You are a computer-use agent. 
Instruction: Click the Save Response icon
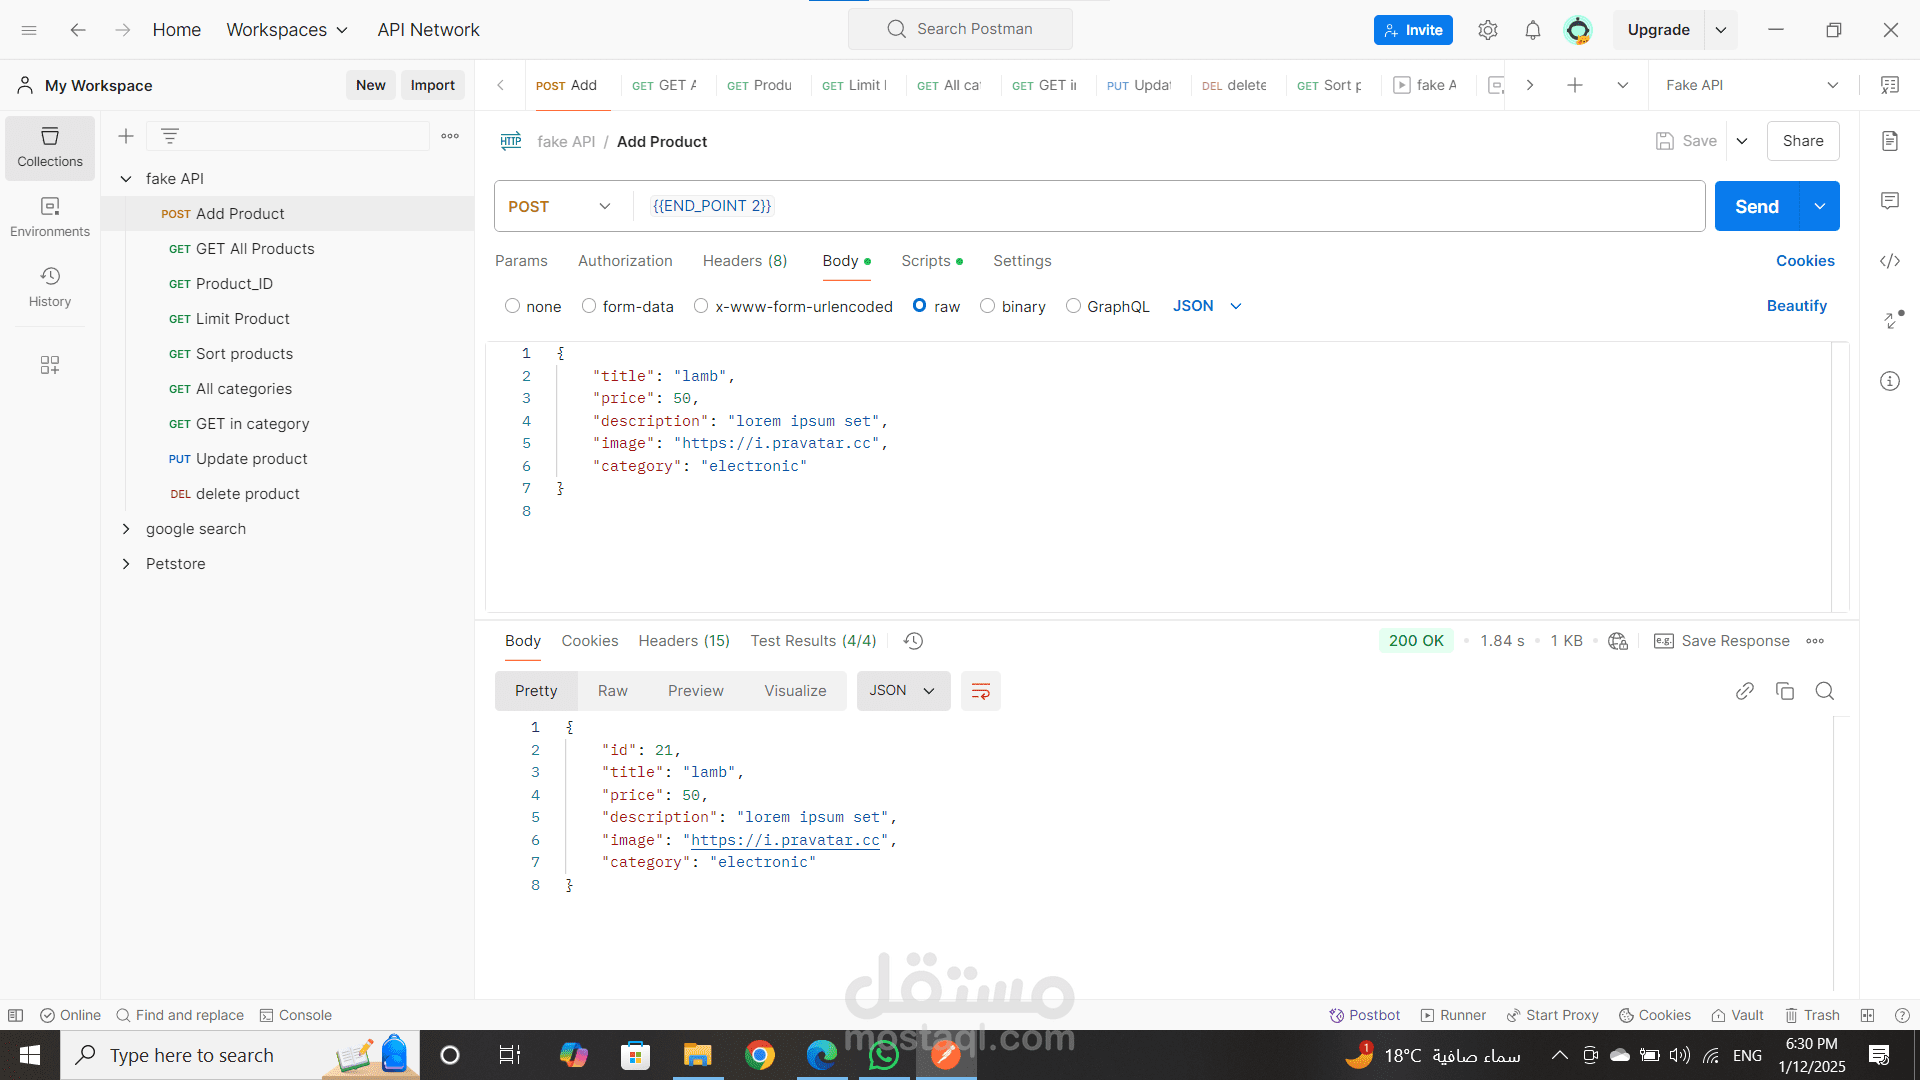[x=1663, y=640]
